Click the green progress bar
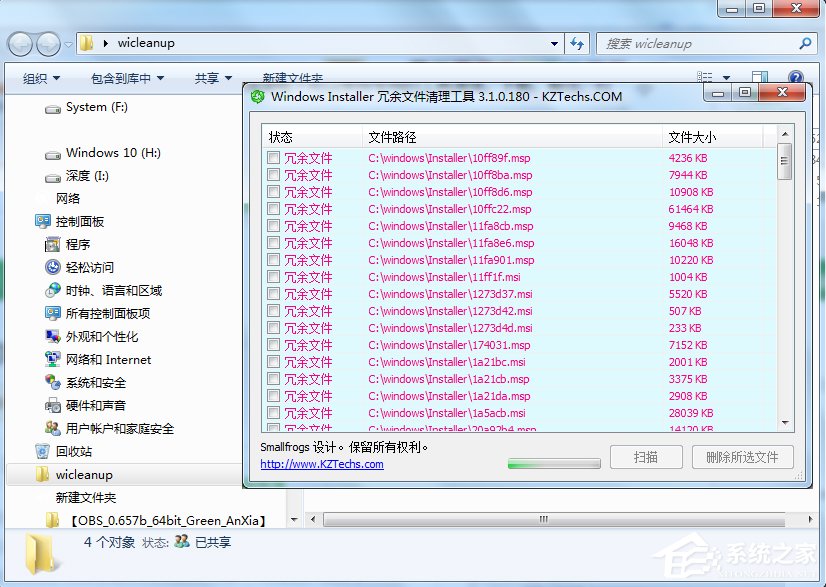The height and width of the screenshot is (587, 826). click(553, 463)
